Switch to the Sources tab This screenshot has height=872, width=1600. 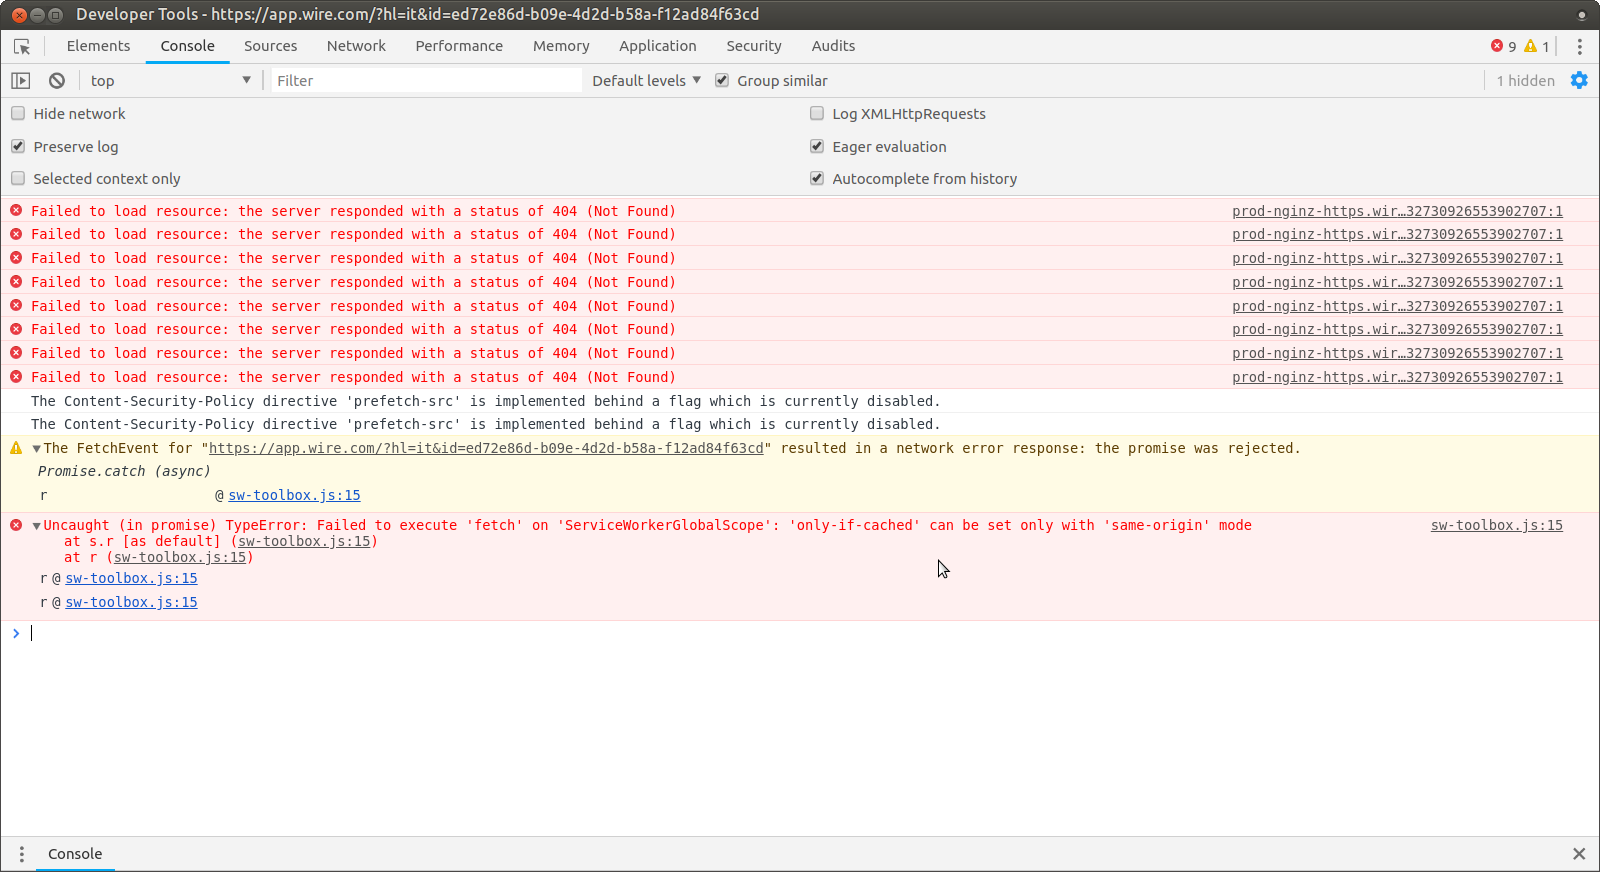270,46
